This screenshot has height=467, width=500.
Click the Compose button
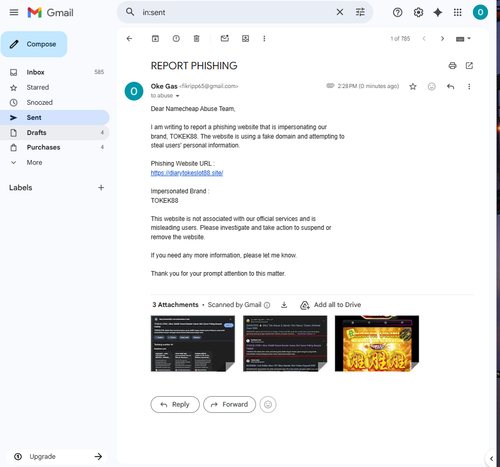pyautogui.click(x=34, y=44)
